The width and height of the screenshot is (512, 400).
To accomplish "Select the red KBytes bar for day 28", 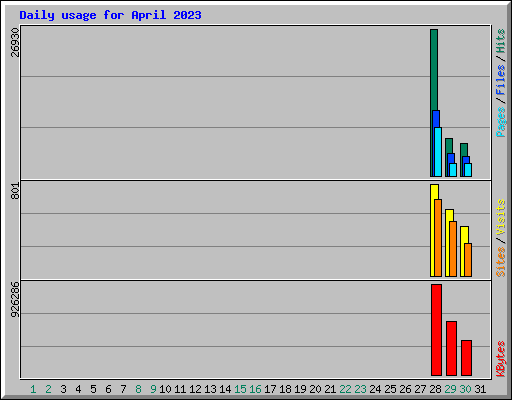I will (436, 330).
